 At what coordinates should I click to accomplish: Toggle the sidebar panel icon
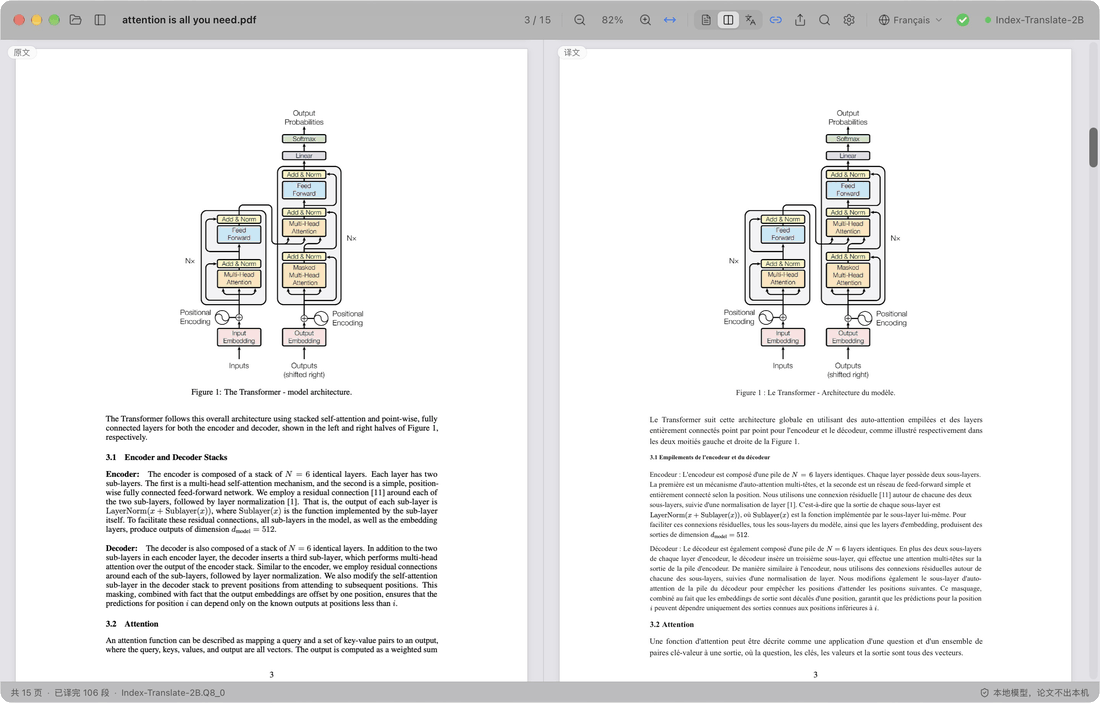point(100,20)
